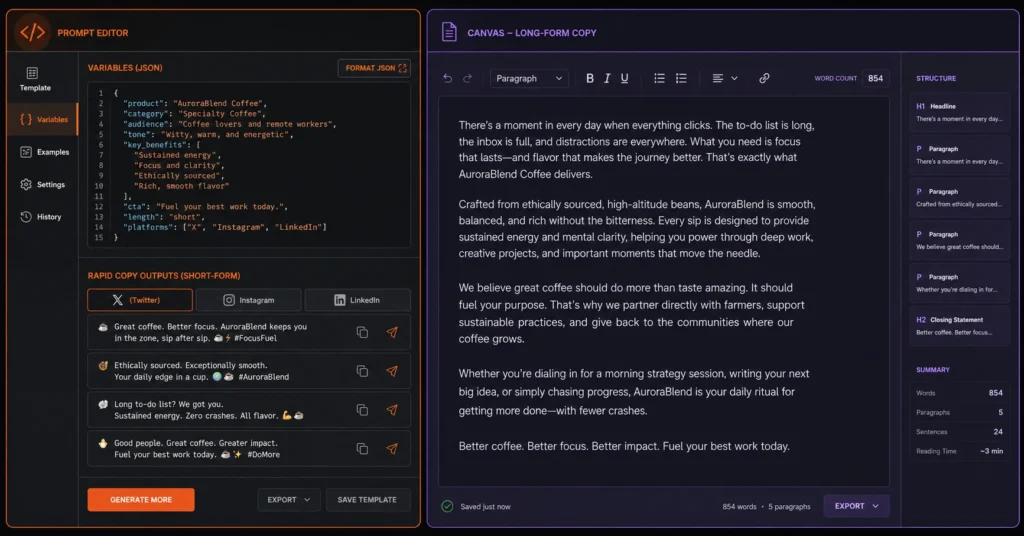Send the #AuroraBlend tweet output
Image resolution: width=1024 pixels, height=536 pixels.
pos(392,371)
